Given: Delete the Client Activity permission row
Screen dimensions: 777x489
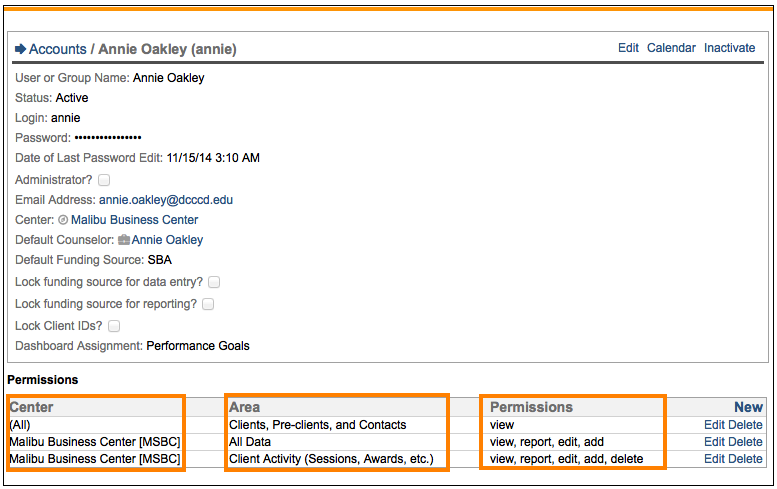Looking at the screenshot, I should pos(745,459).
